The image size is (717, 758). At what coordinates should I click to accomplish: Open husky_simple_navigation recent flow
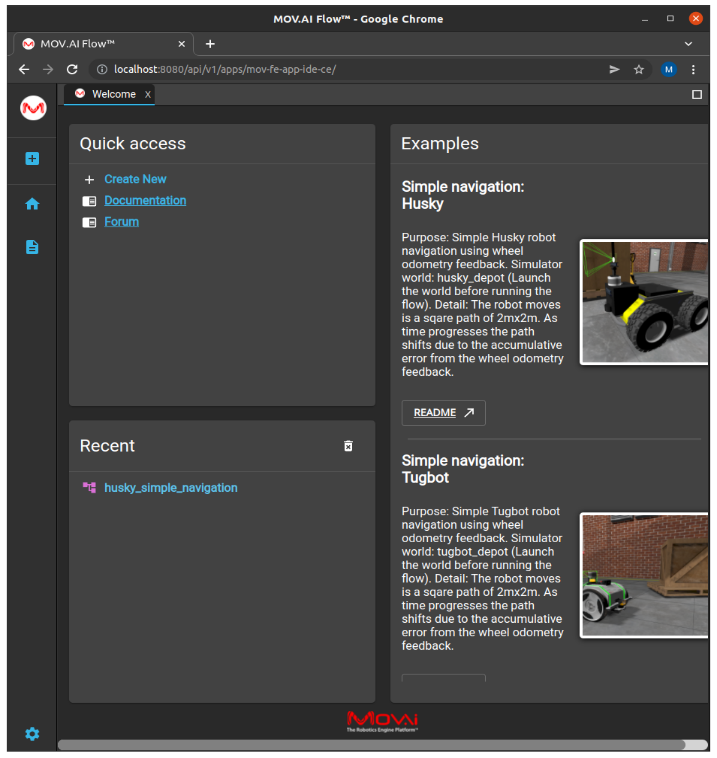pyautogui.click(x=171, y=488)
